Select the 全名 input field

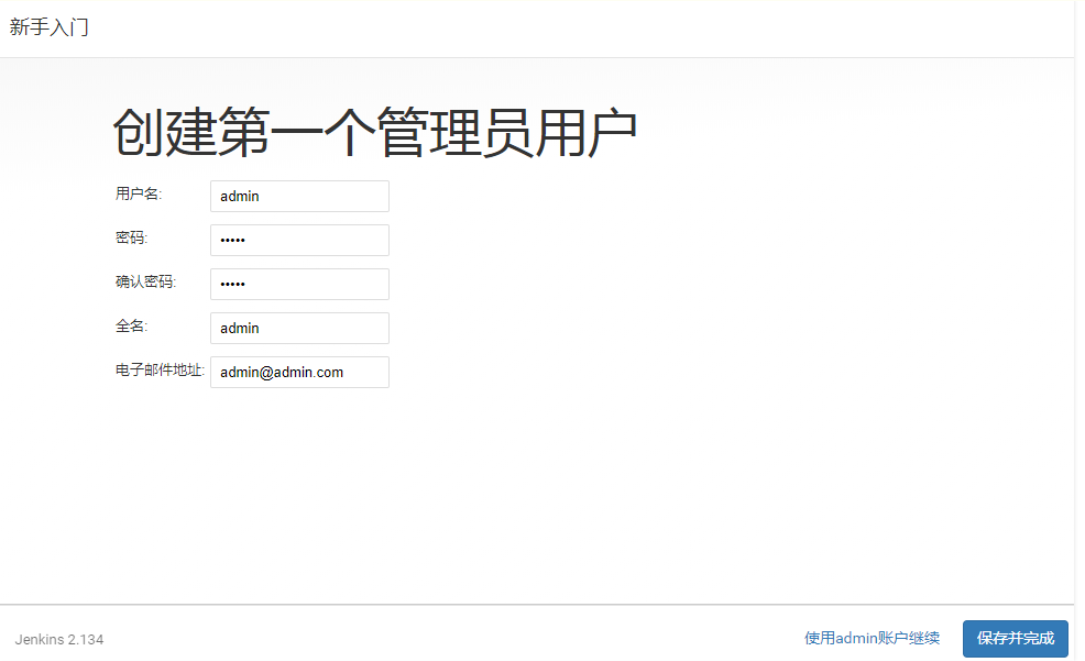tap(300, 328)
